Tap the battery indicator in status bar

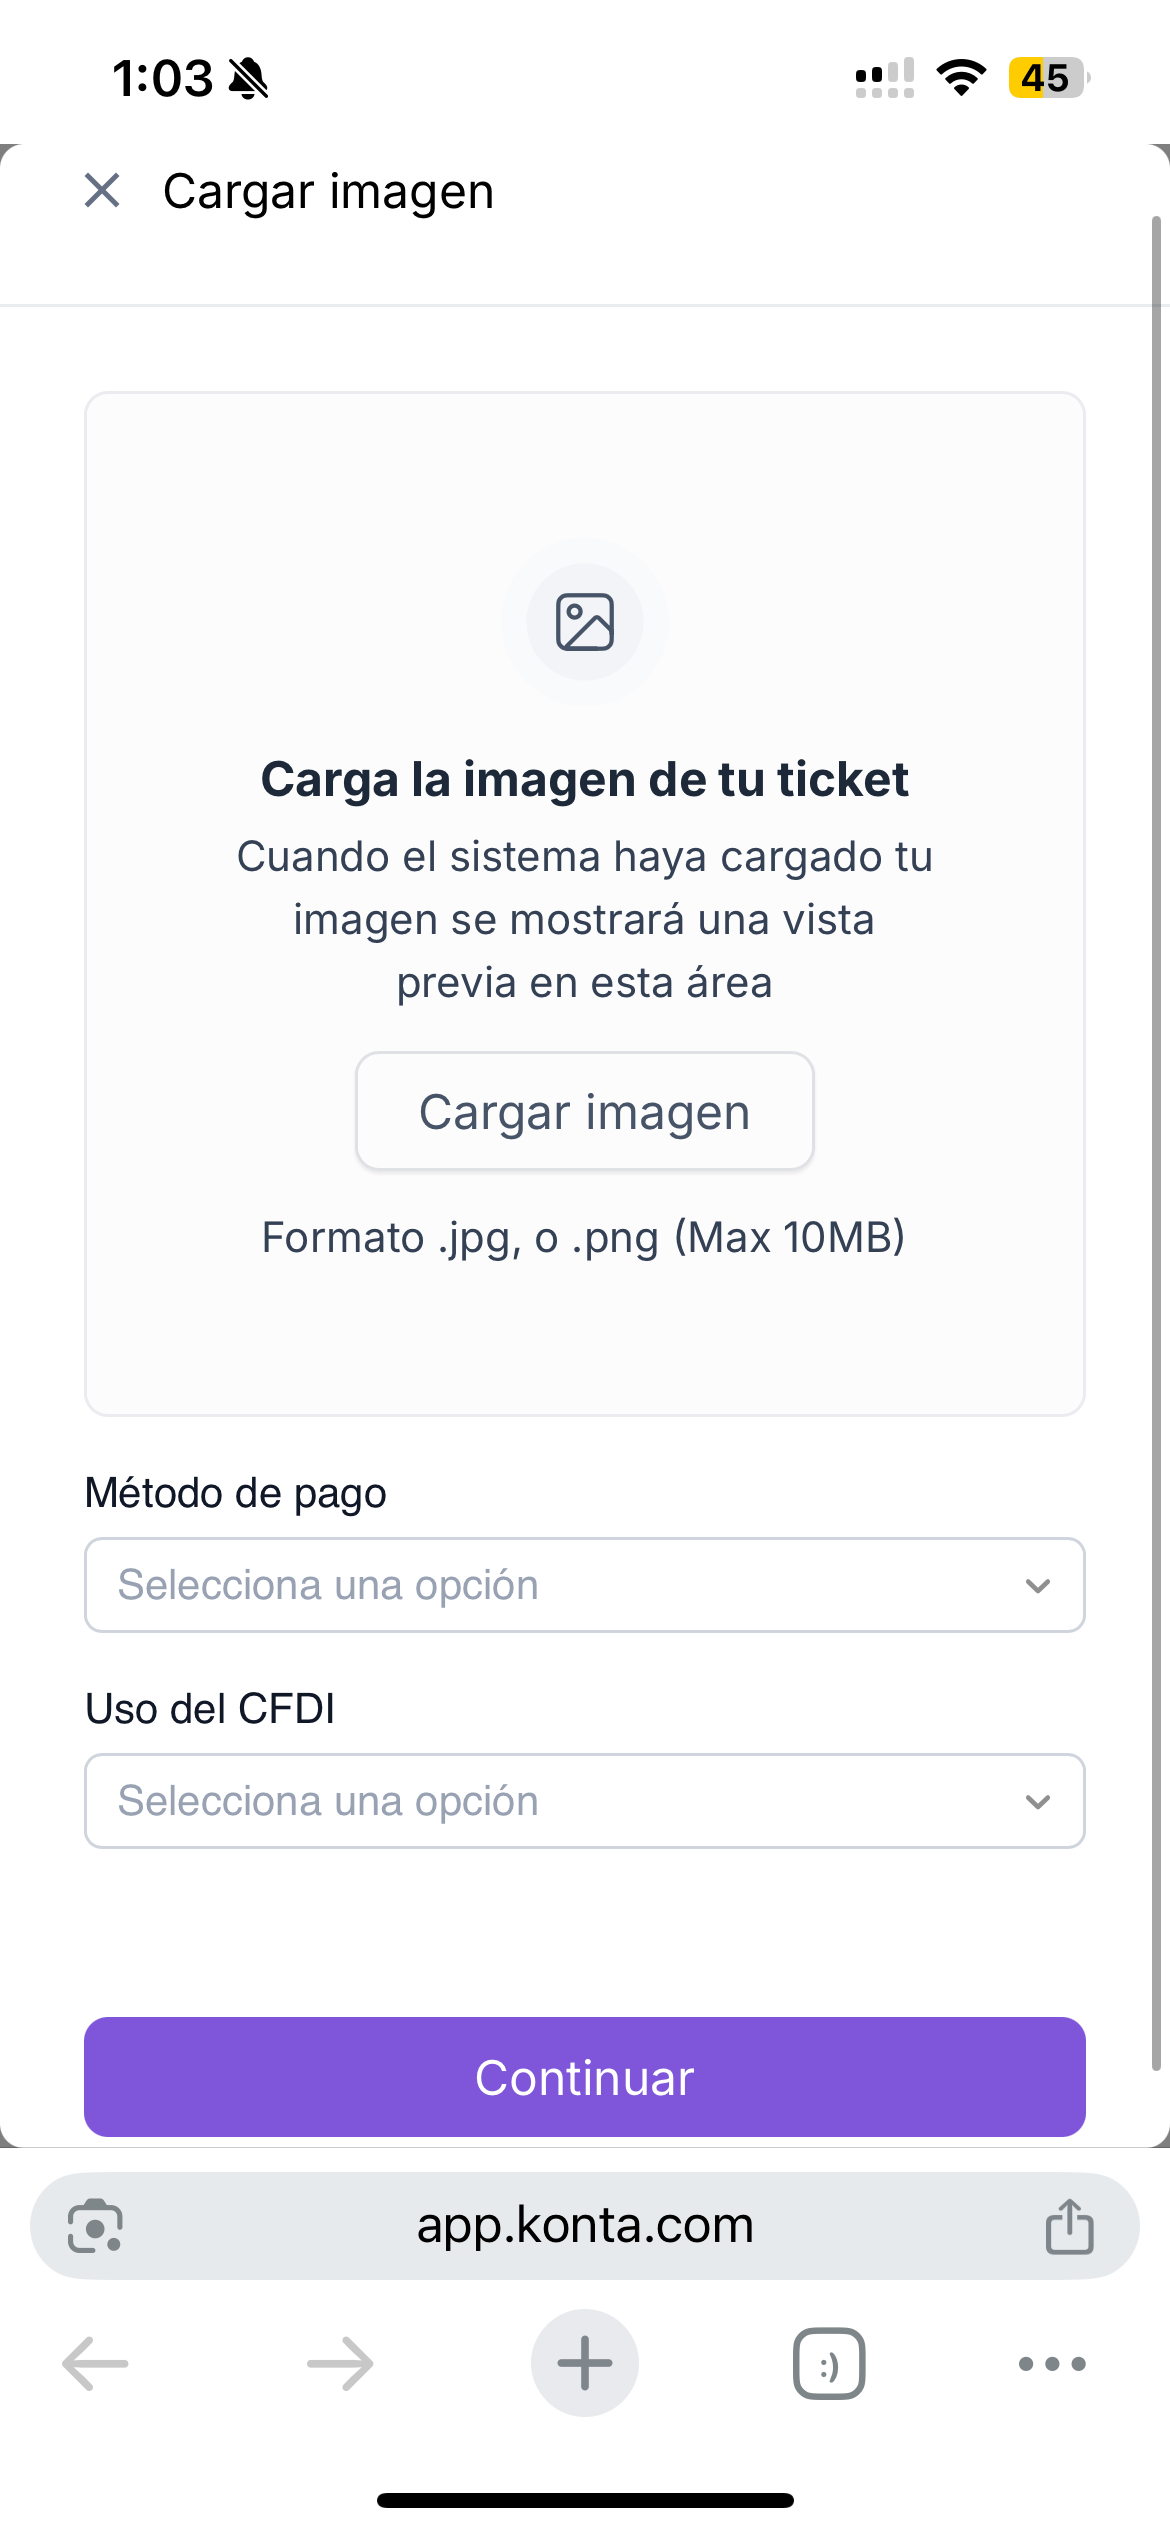pos(1047,78)
